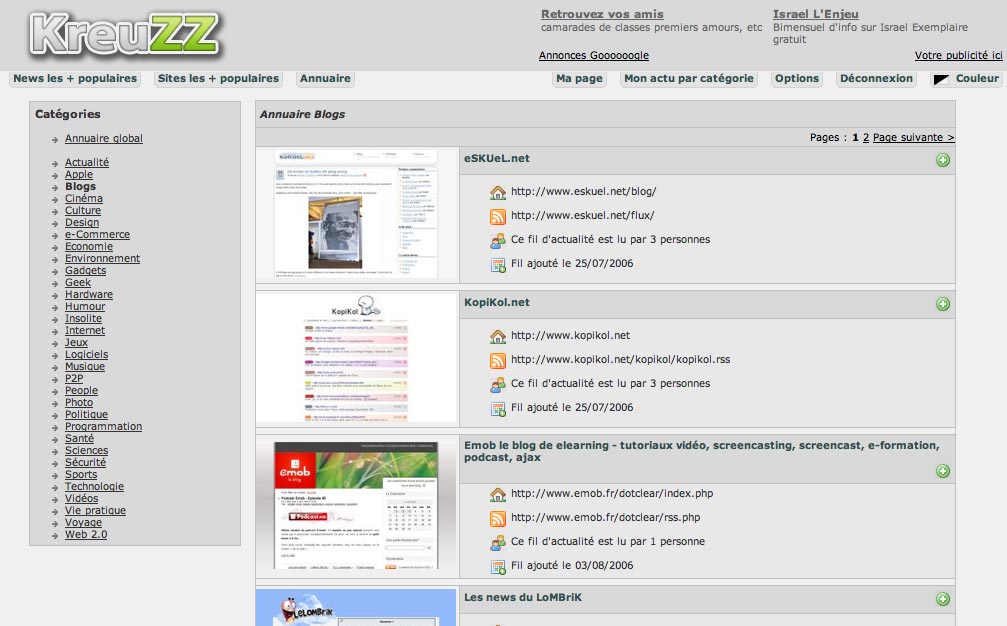Open Ma page
Screen dimensions: 1007x626
pos(579,78)
